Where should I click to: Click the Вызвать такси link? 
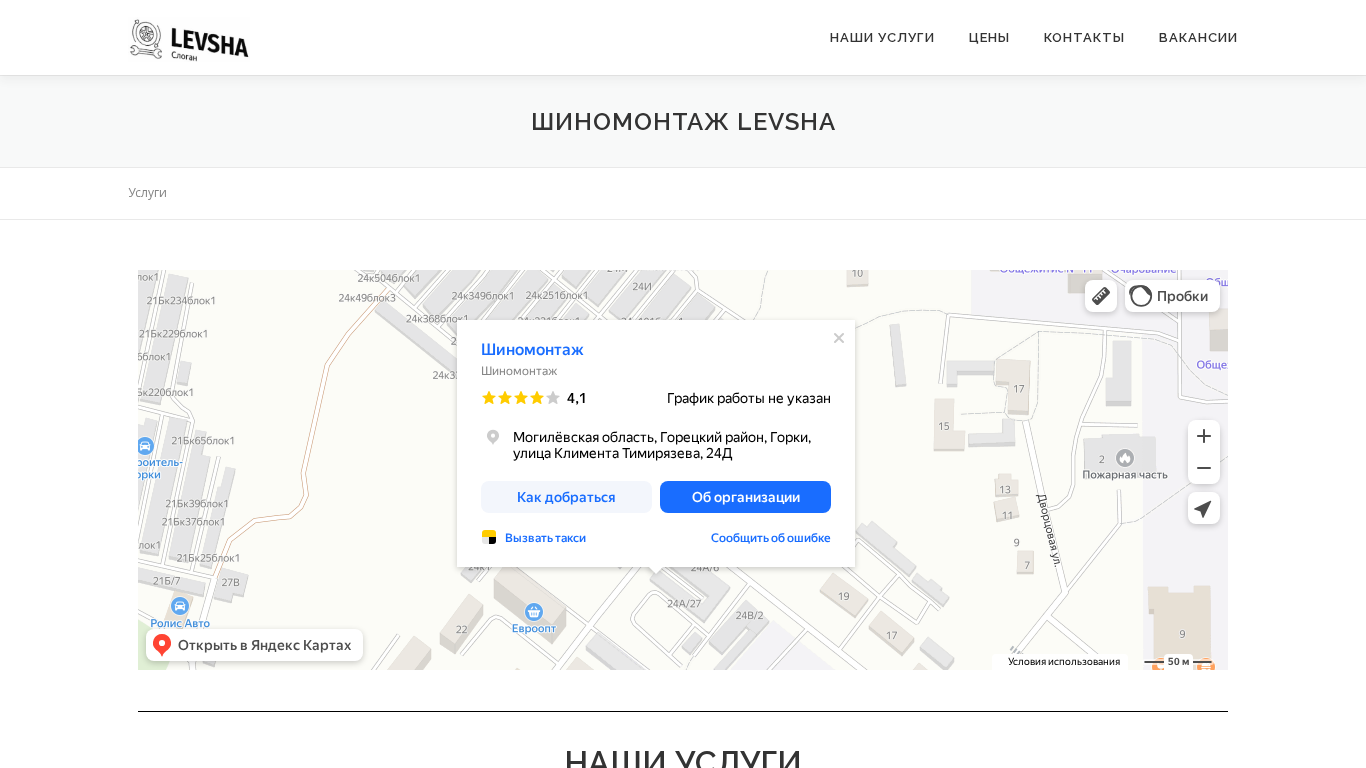545,538
